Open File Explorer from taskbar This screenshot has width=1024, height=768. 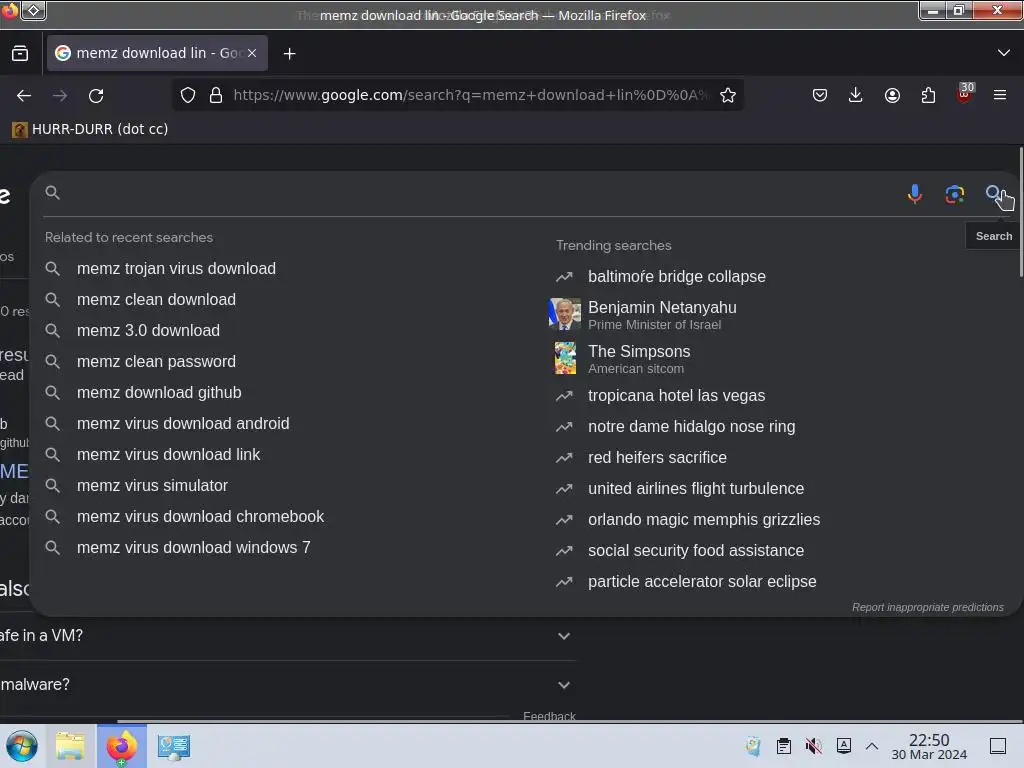click(x=70, y=746)
